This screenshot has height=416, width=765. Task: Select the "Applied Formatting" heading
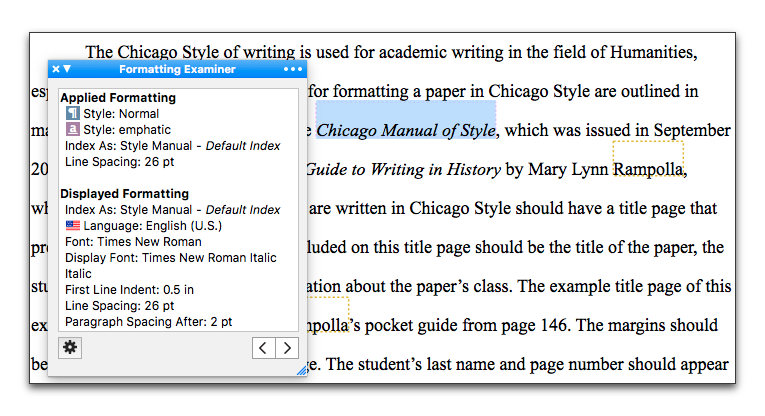[x=118, y=98]
